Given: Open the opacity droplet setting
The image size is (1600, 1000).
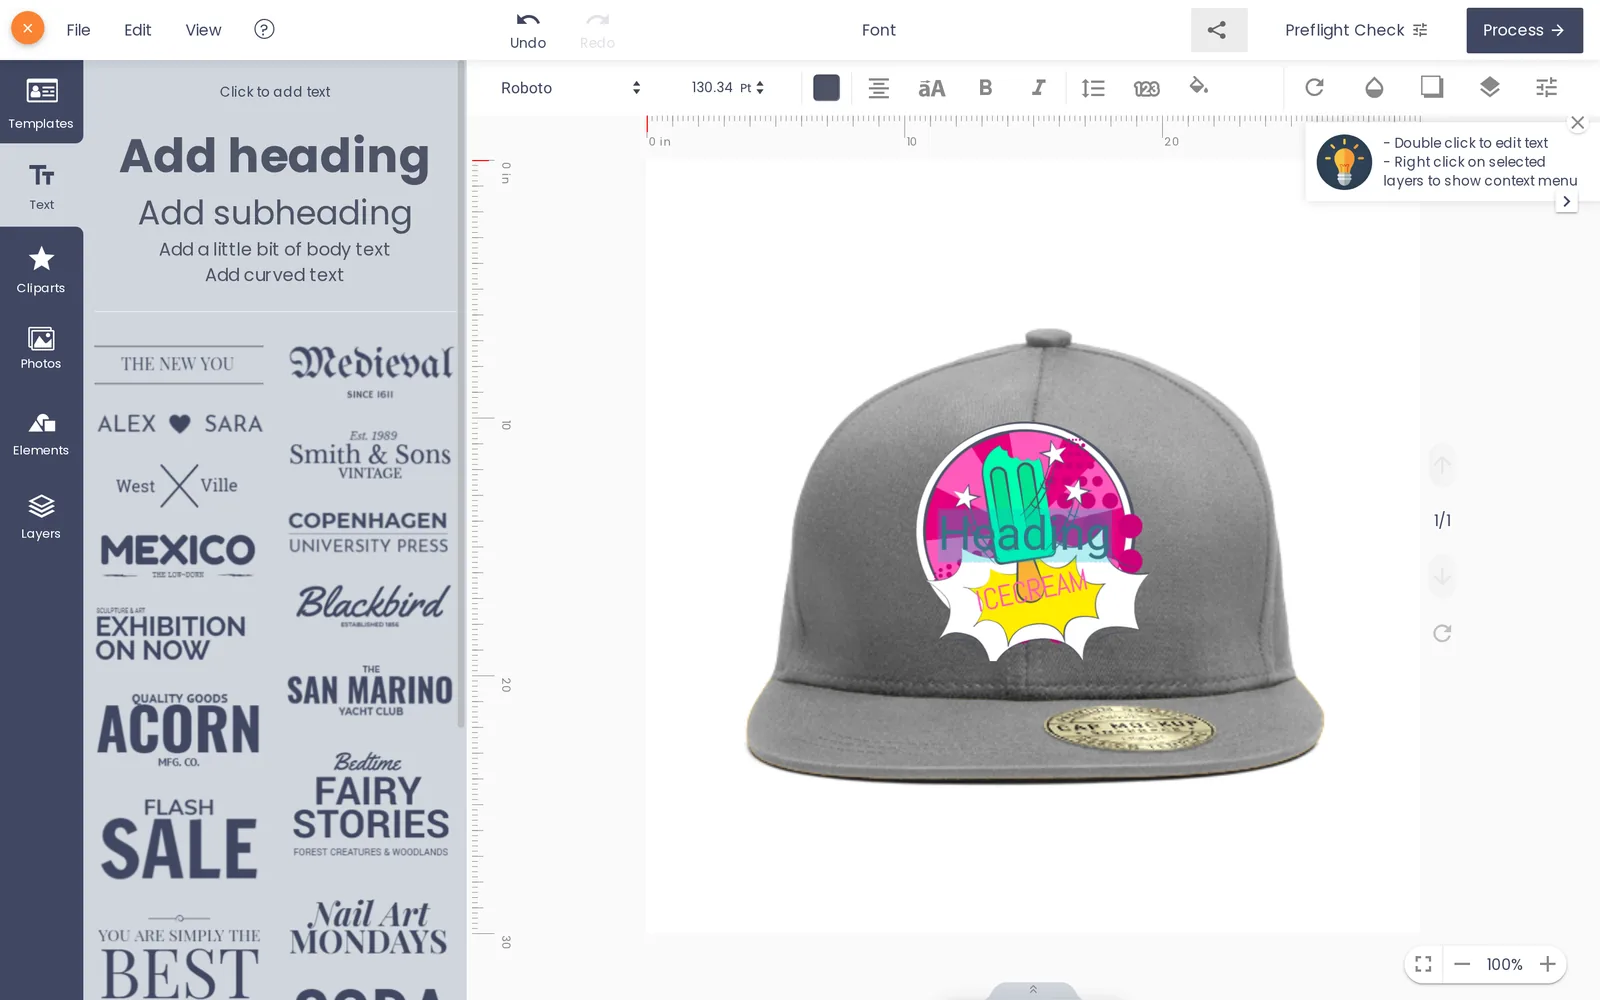Looking at the screenshot, I should [x=1374, y=88].
